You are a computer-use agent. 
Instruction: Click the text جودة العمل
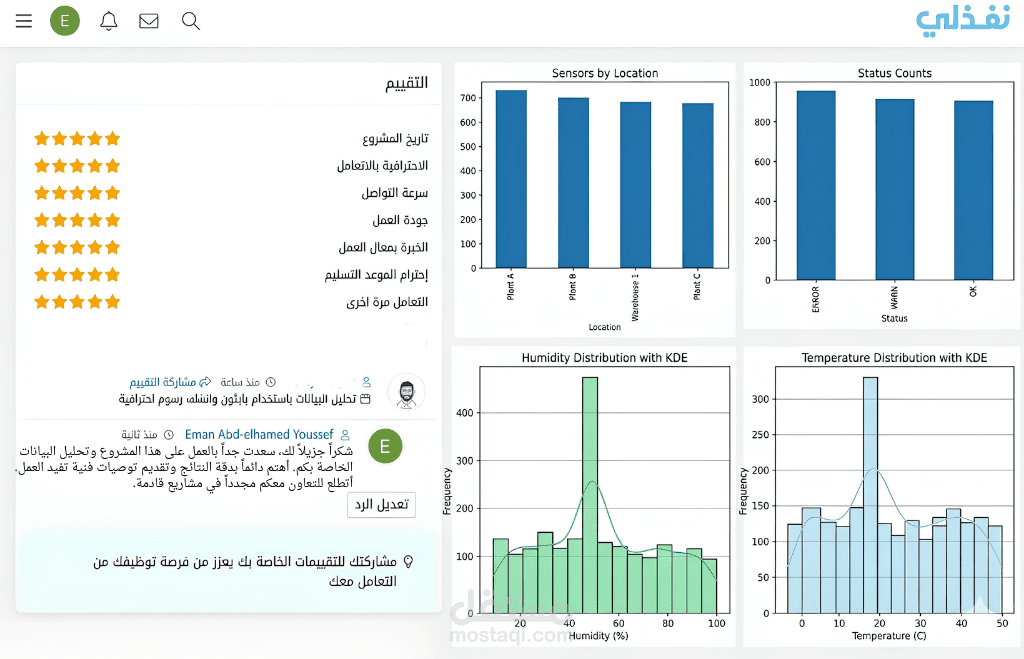pyautogui.click(x=400, y=220)
